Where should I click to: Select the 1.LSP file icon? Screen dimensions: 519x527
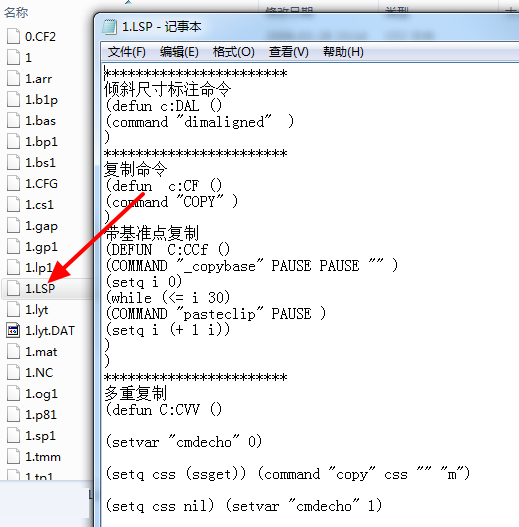pyautogui.click(x=13, y=288)
